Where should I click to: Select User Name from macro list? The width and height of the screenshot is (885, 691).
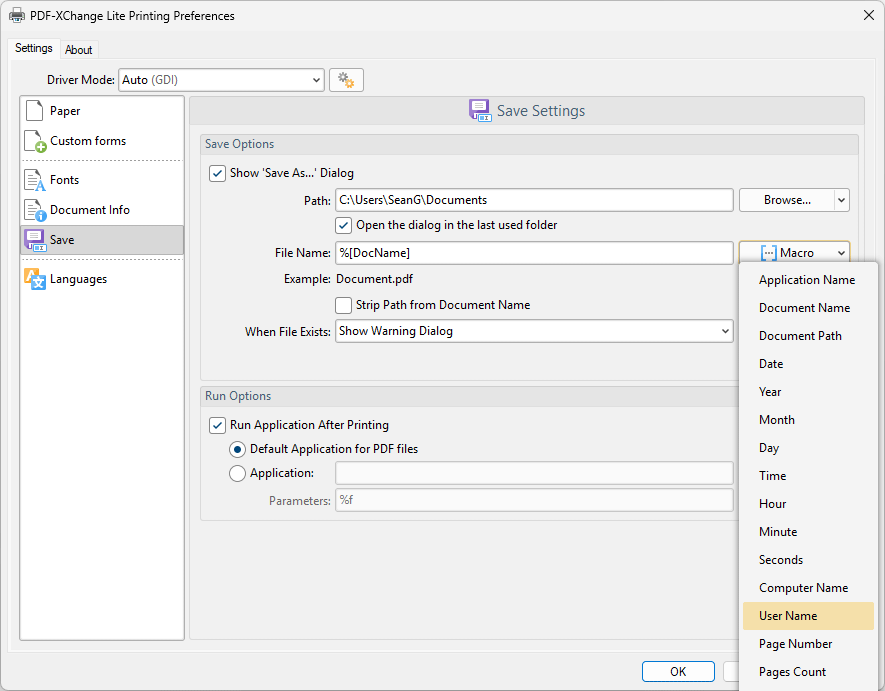coord(808,616)
